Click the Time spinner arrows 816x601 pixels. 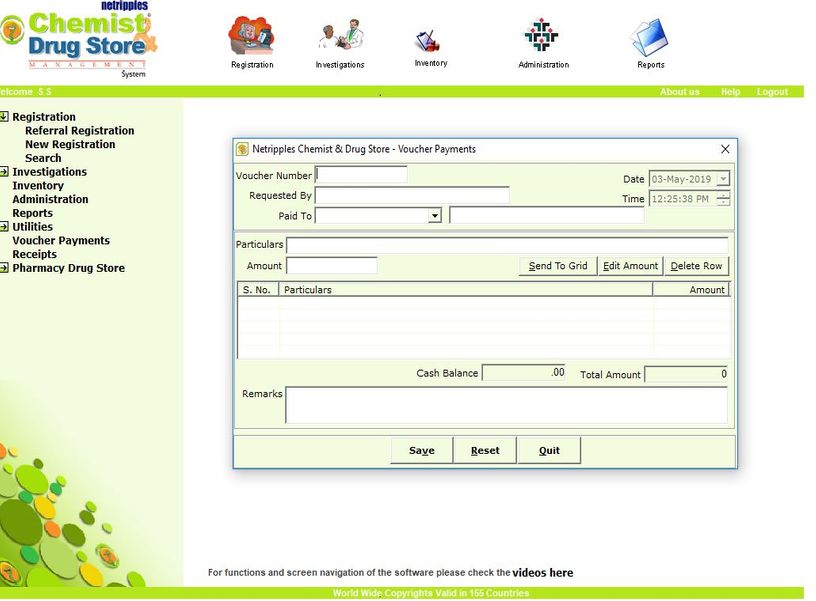pos(723,199)
